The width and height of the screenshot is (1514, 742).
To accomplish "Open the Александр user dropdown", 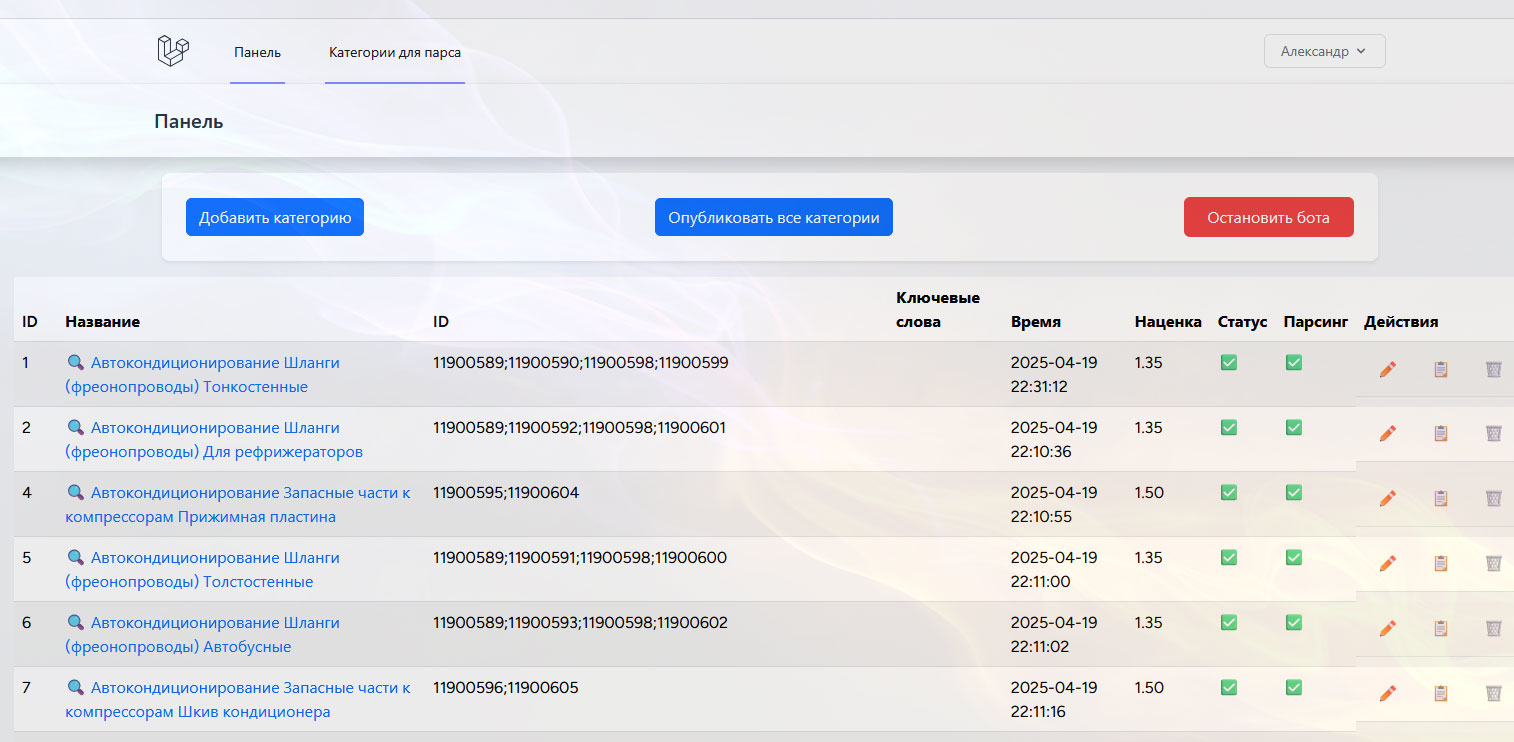I will point(1324,52).
